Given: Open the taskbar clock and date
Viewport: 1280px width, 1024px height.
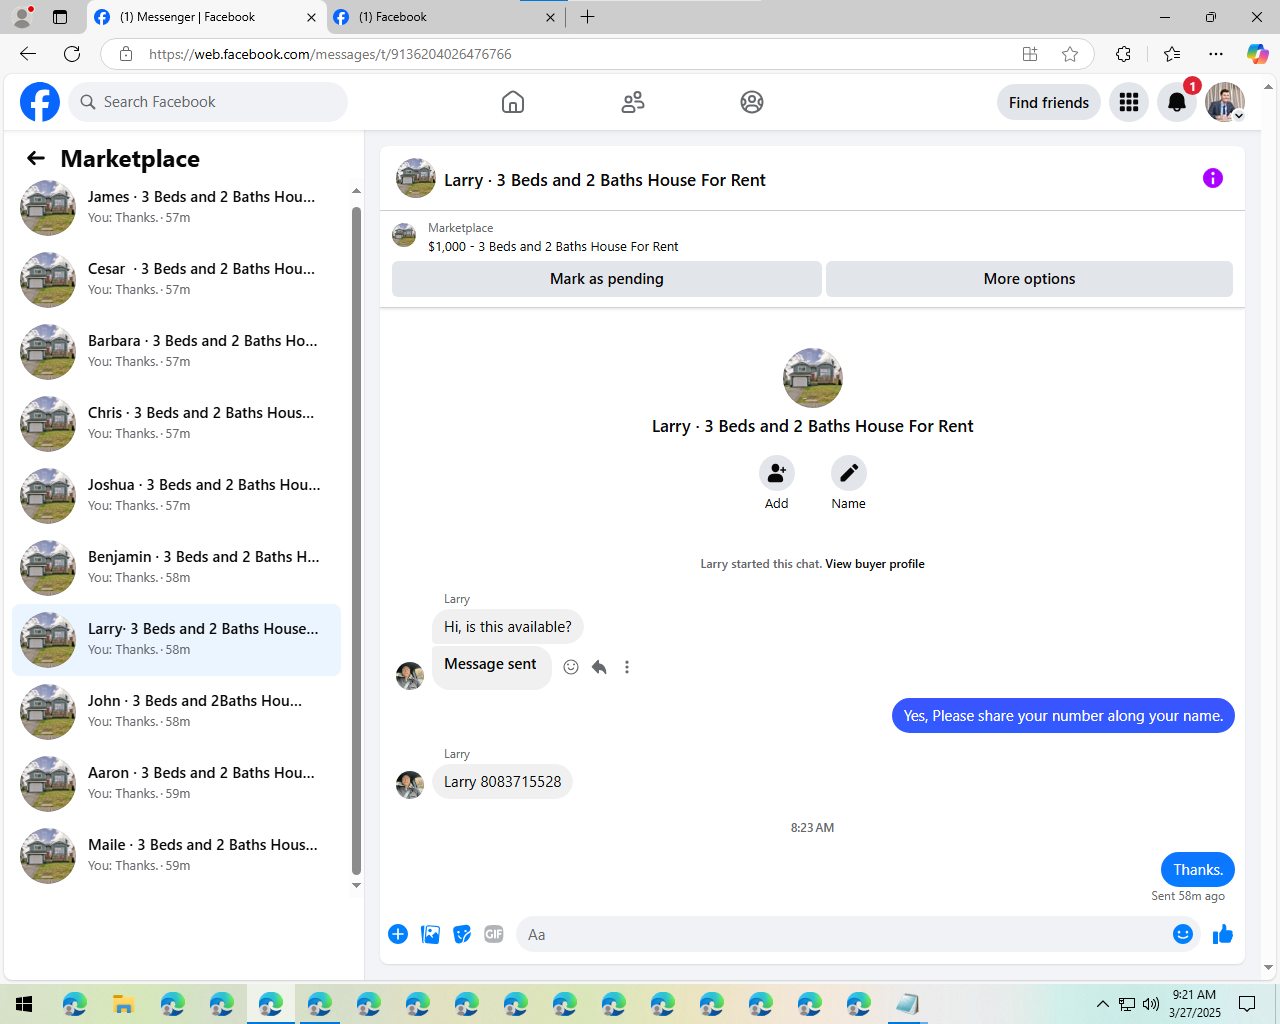Looking at the screenshot, I should pos(1195,1004).
